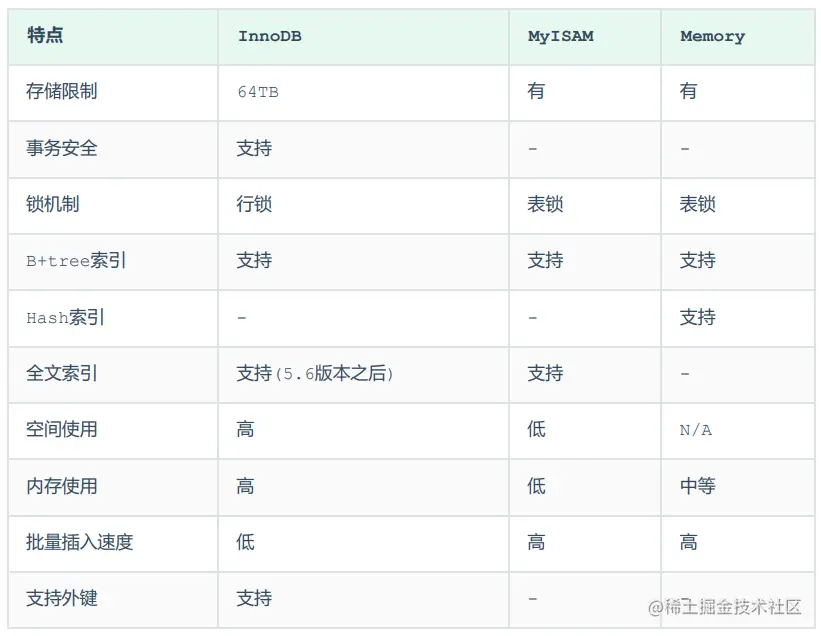Click the 行锁 cell under InnoDB
The image size is (821, 636).
pos(254,204)
